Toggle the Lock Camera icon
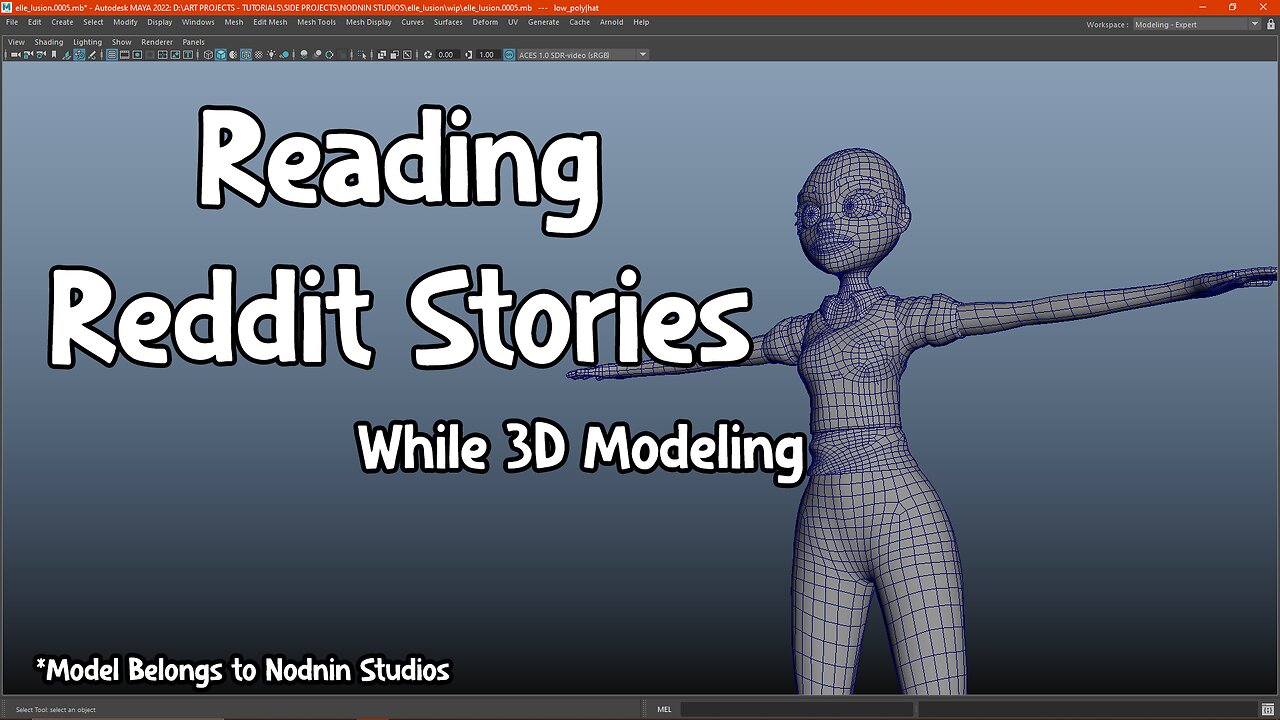The image size is (1280, 720). point(28,54)
